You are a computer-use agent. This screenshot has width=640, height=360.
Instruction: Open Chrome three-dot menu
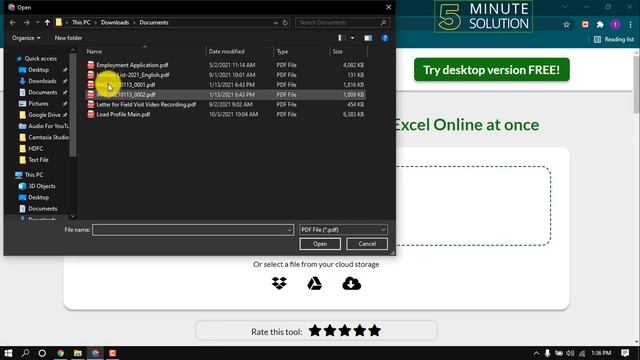[x=630, y=24]
